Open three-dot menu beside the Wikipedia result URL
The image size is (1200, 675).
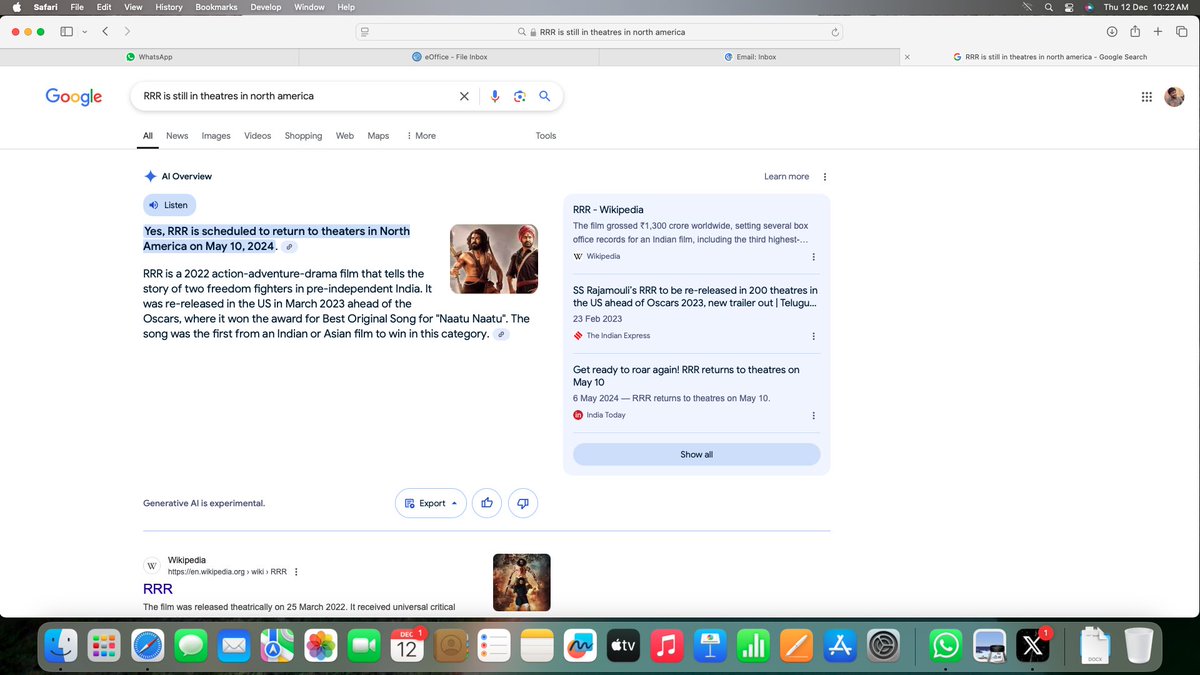point(296,572)
